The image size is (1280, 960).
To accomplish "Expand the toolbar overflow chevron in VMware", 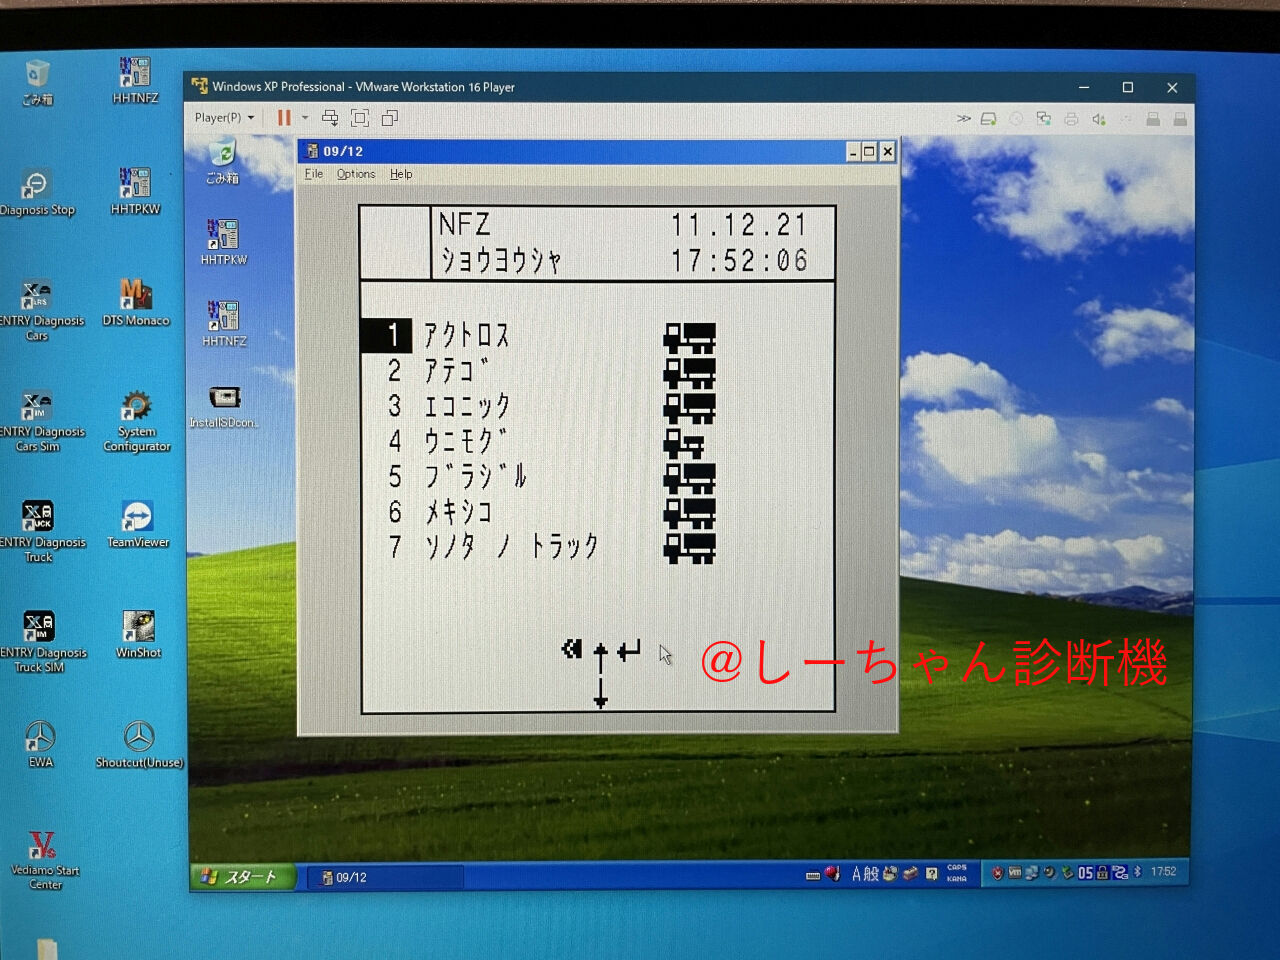I will click(x=963, y=117).
